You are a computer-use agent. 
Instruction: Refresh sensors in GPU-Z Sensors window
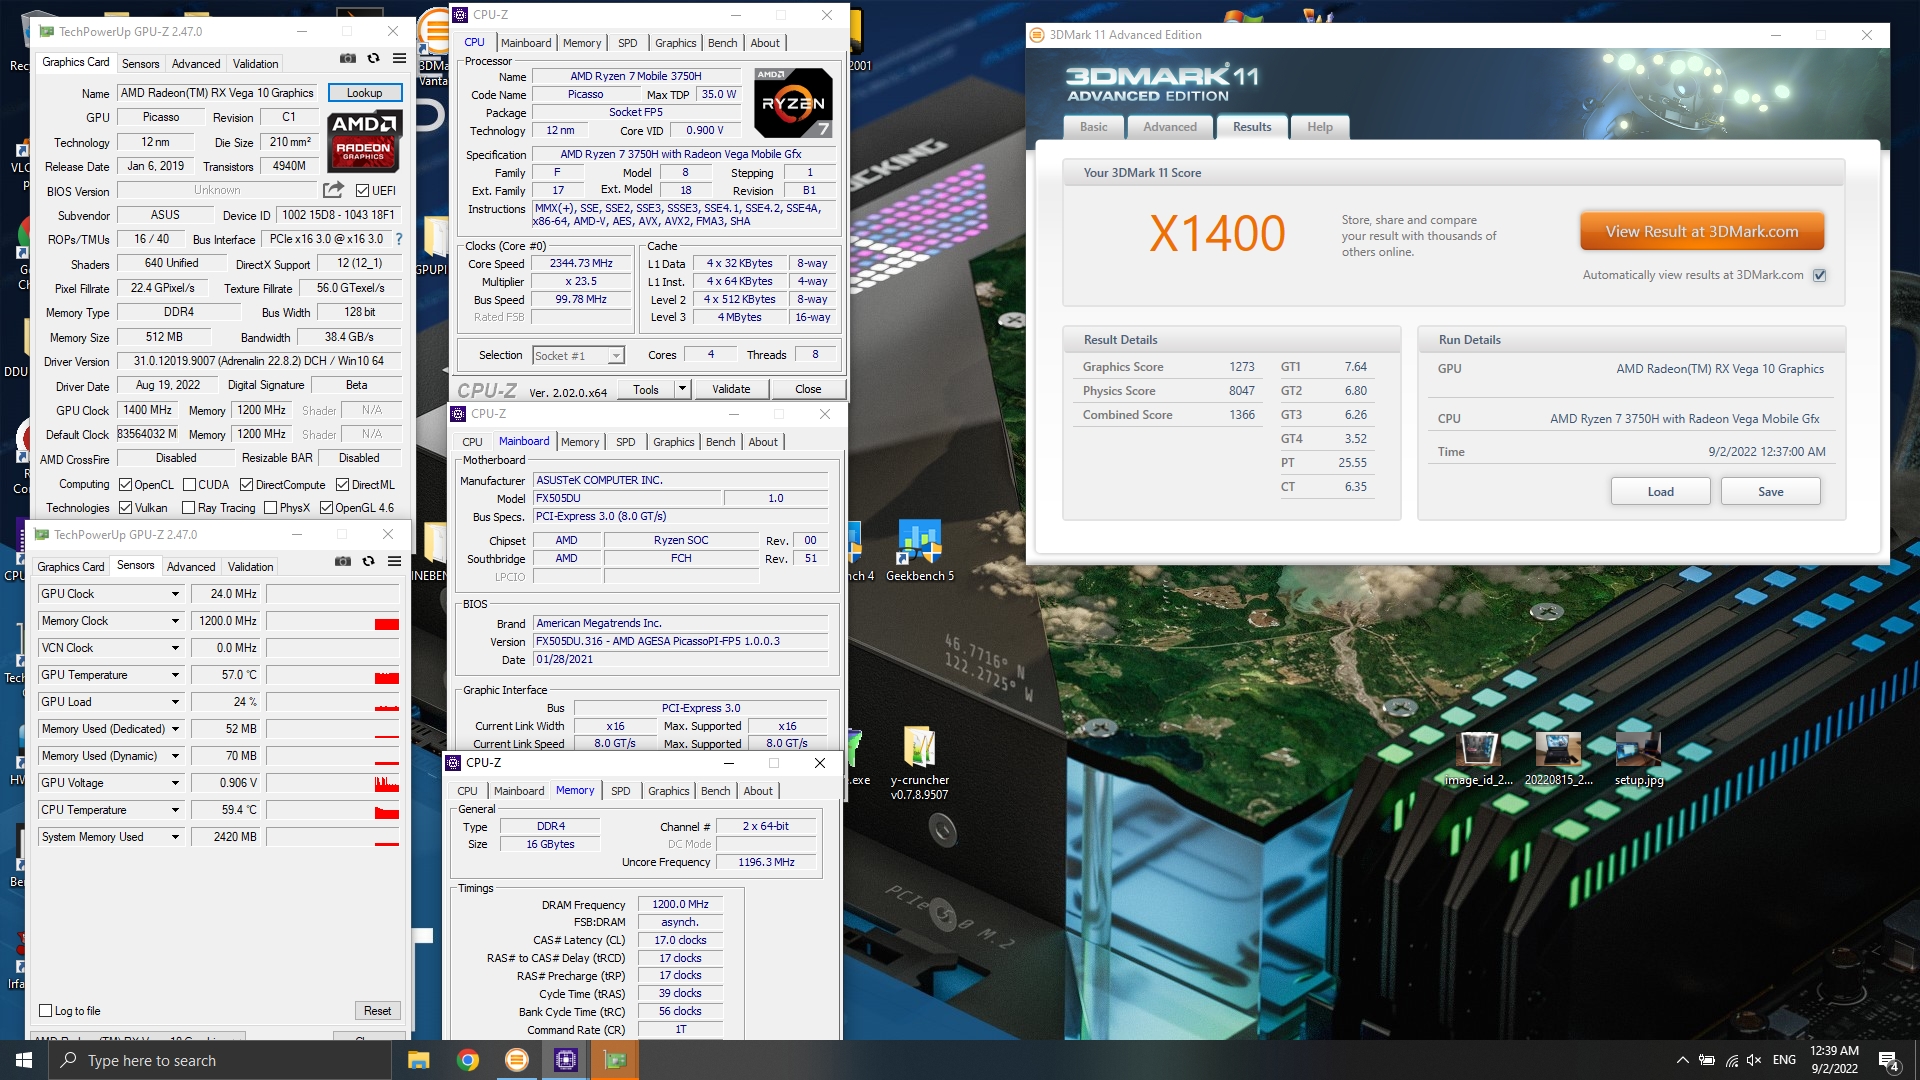(x=368, y=562)
